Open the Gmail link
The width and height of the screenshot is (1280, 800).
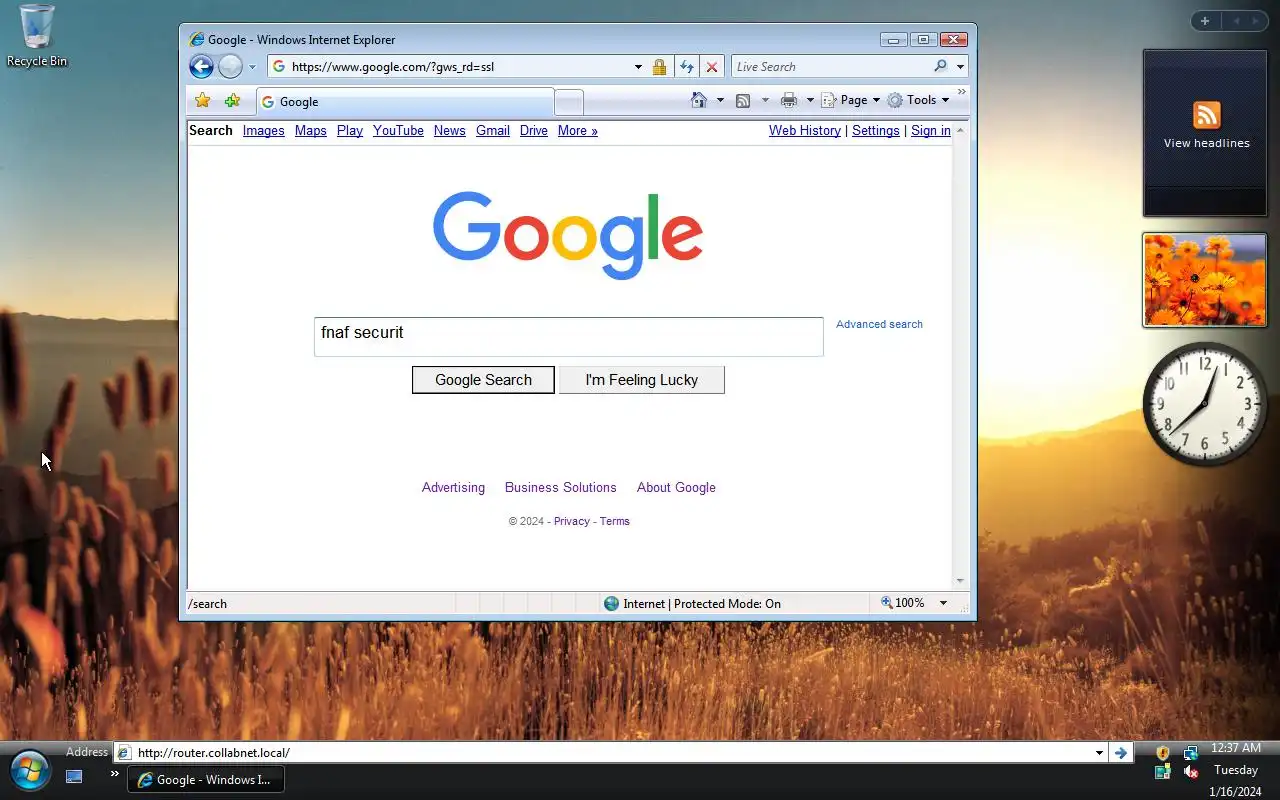pyautogui.click(x=493, y=131)
